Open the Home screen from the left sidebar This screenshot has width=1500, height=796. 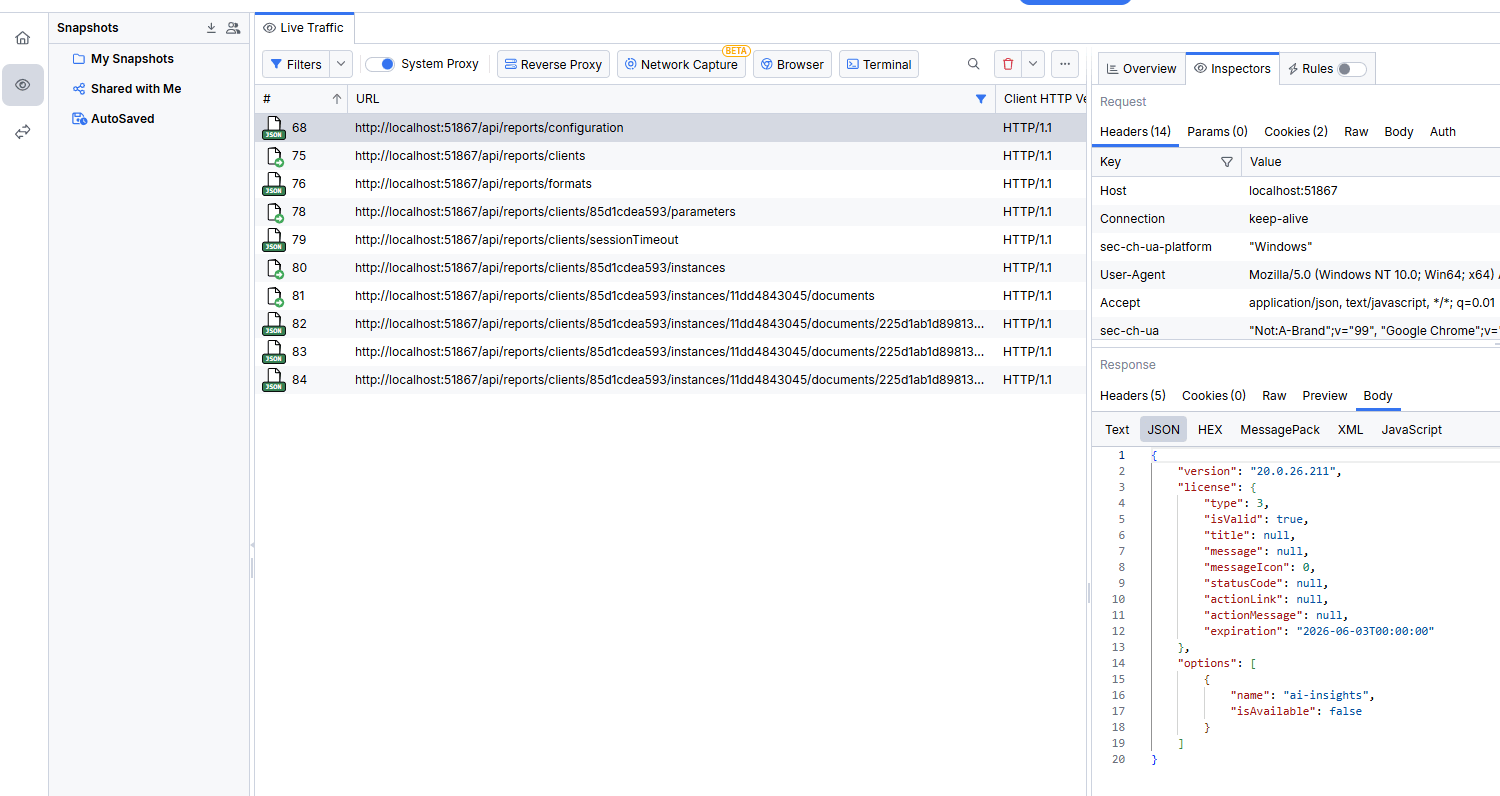(22, 37)
